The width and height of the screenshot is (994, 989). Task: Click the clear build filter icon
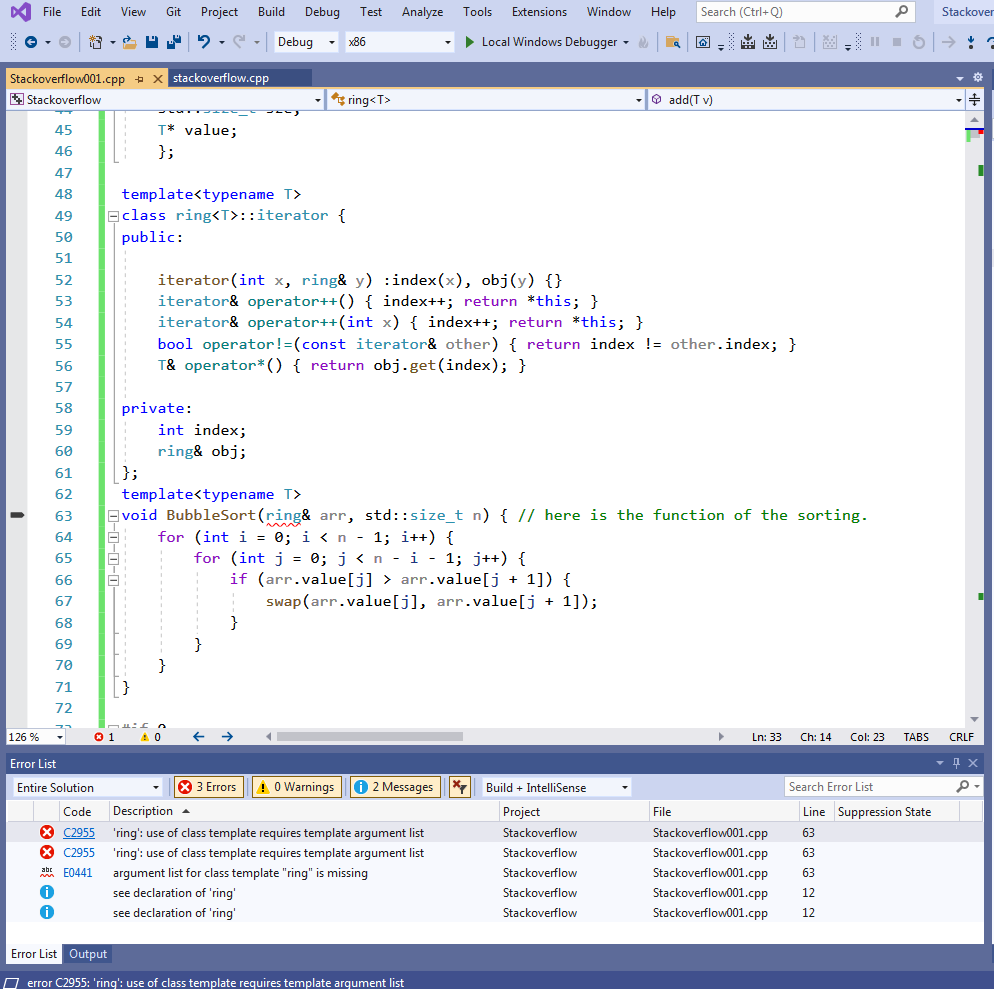[x=459, y=787]
